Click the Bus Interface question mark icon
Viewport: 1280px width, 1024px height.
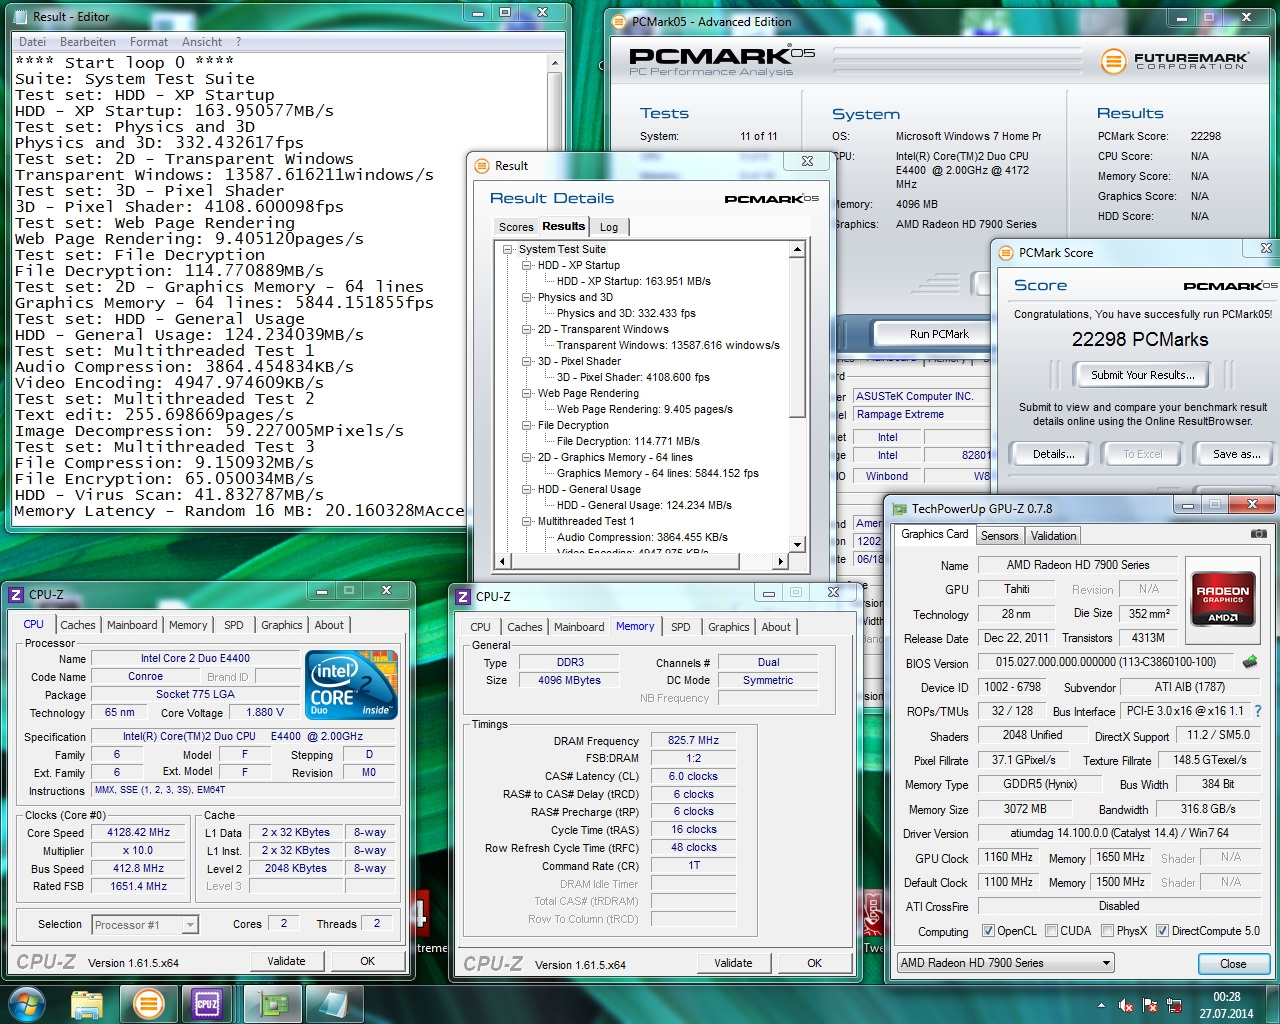pyautogui.click(x=1258, y=711)
